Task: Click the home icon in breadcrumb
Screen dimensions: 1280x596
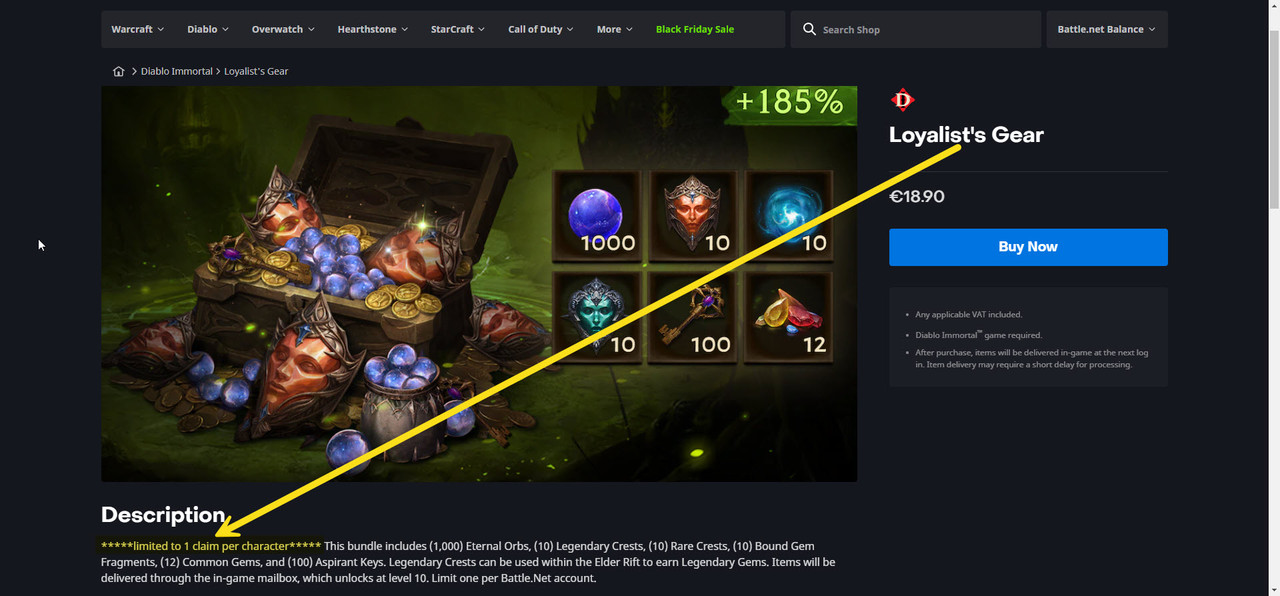Action: coord(119,71)
